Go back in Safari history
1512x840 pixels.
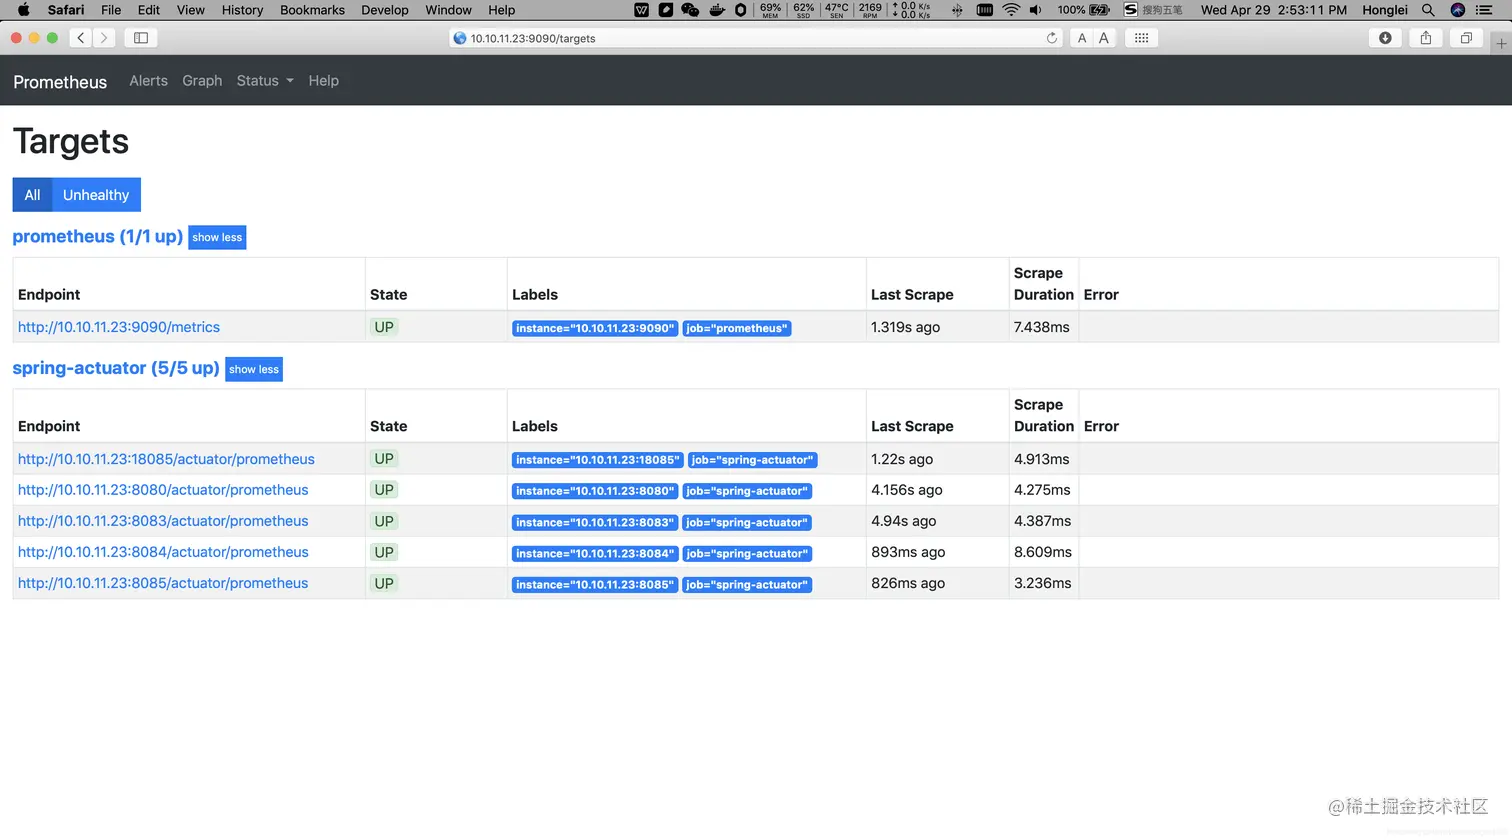point(81,38)
